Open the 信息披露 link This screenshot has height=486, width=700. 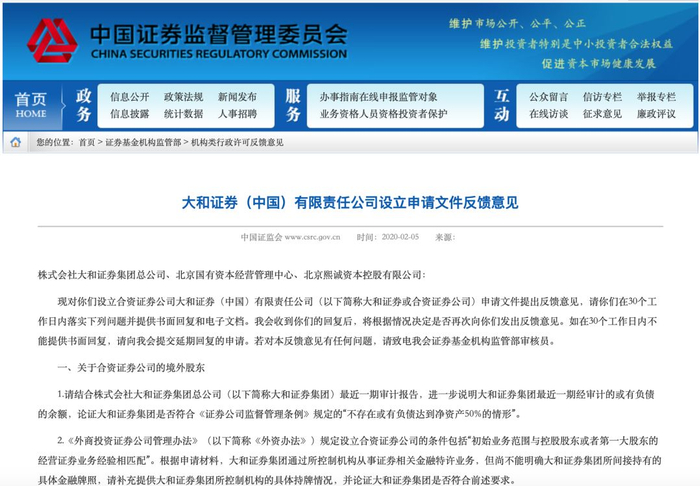click(130, 114)
